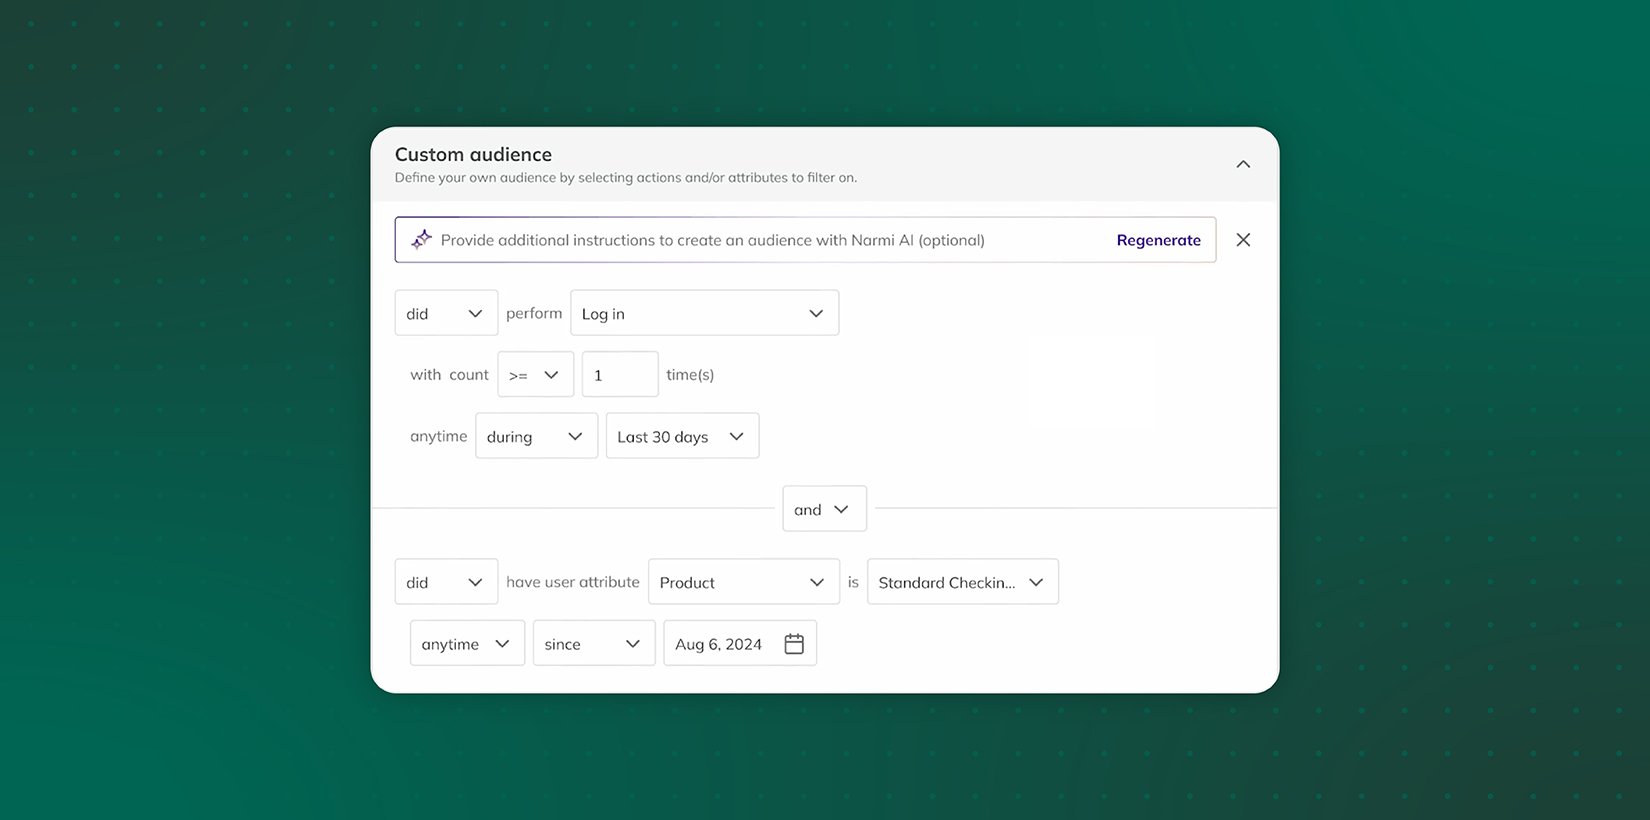Viewport: 1650px width, 820px height.
Task: Click the Regenerate button
Action: (1158, 240)
